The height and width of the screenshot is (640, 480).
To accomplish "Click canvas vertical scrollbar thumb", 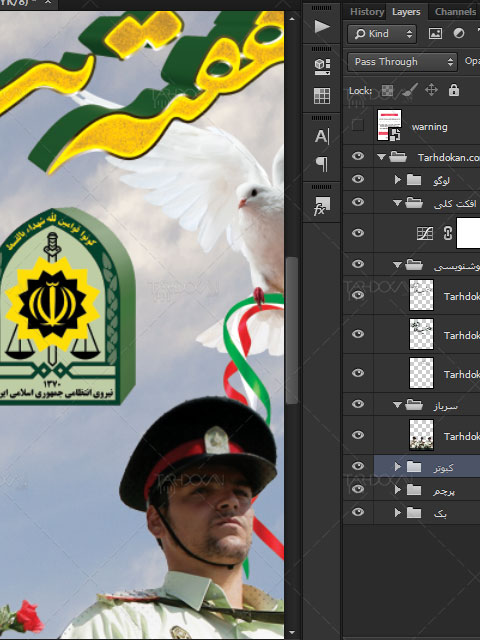I will pyautogui.click(x=292, y=331).
